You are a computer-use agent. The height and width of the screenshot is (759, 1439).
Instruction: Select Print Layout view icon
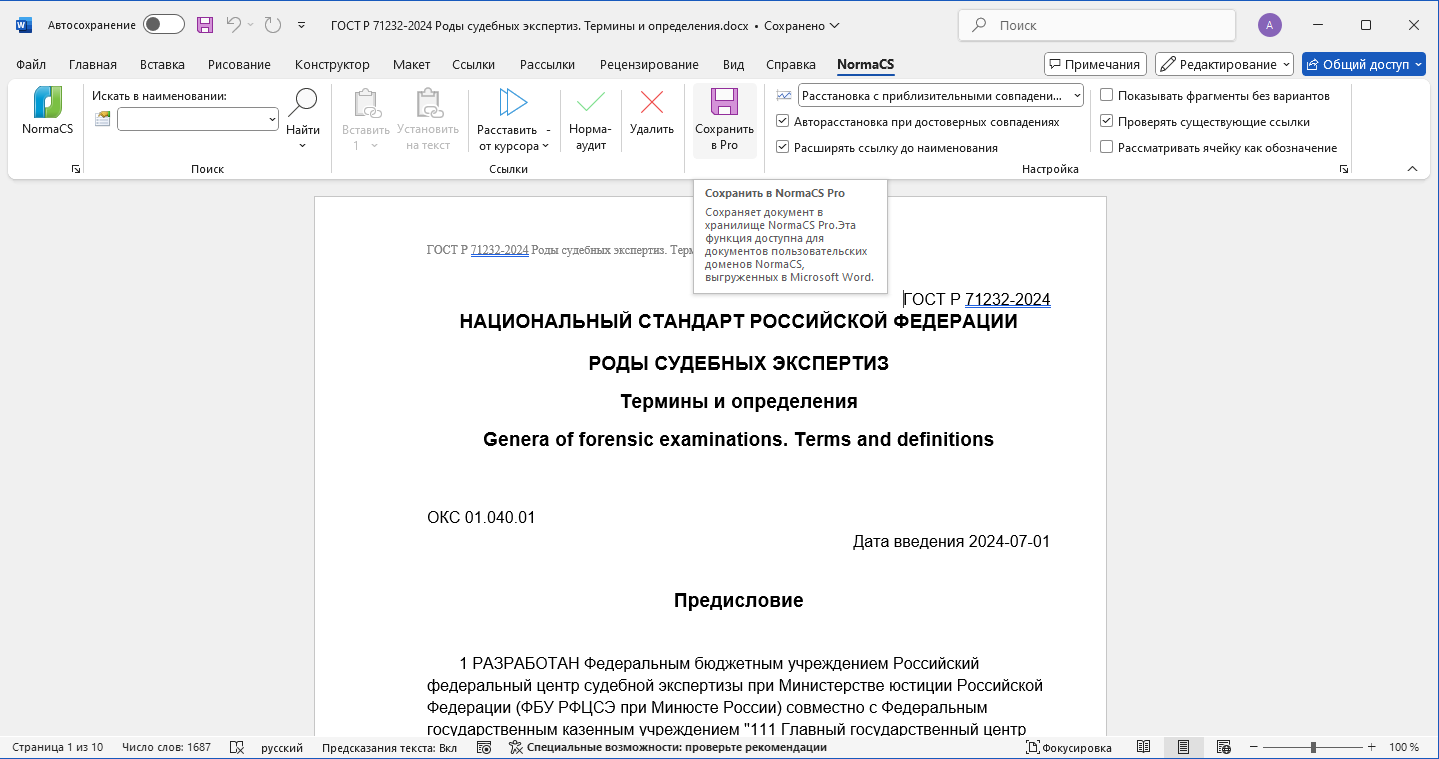tap(1183, 747)
